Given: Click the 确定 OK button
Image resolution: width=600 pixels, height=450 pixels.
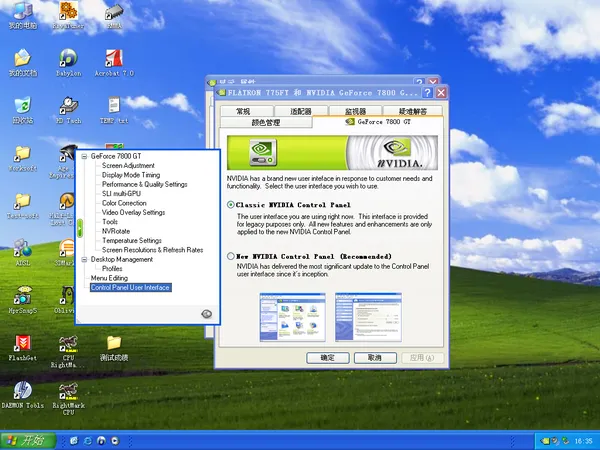Looking at the screenshot, I should click(328, 358).
